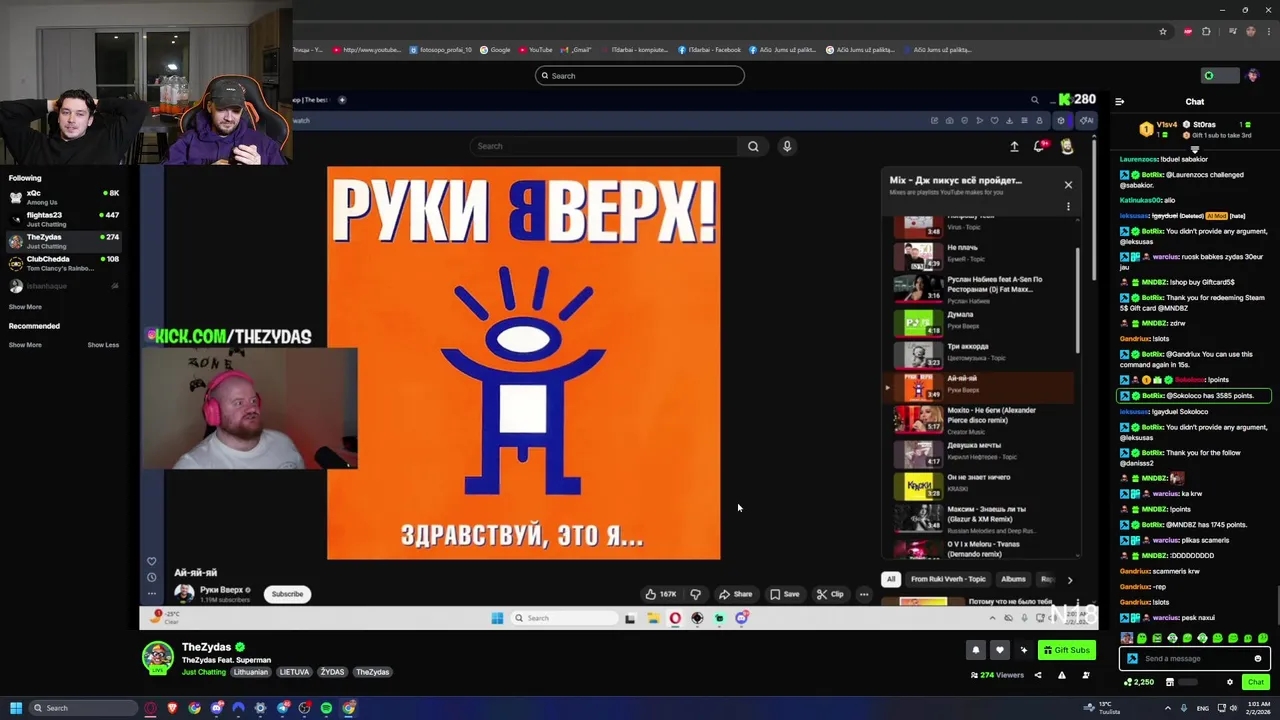Screen dimensions: 1280x720
Task: Open the chat emote picker smiley
Action: tap(1258, 659)
